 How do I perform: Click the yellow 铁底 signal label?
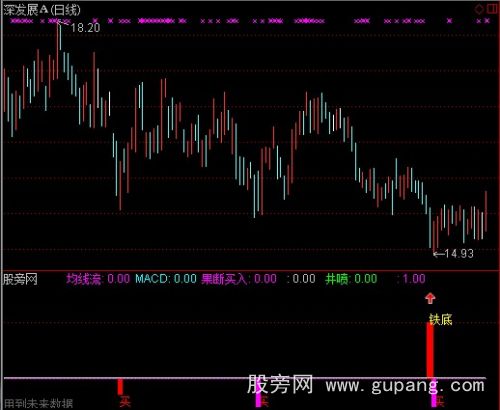pos(440,320)
